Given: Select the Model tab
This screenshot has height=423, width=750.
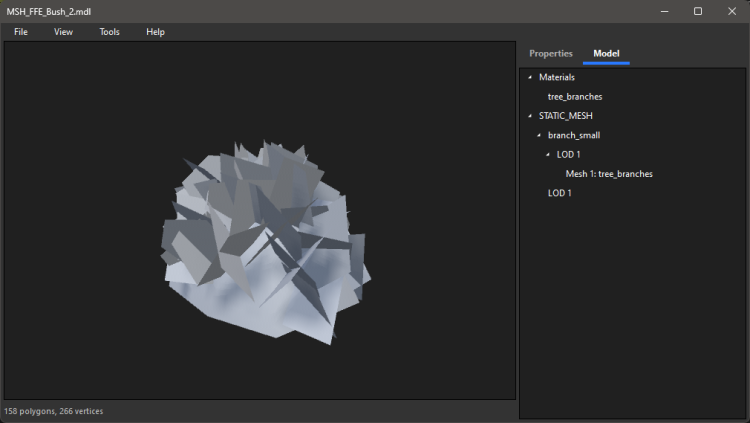Looking at the screenshot, I should (x=606, y=53).
